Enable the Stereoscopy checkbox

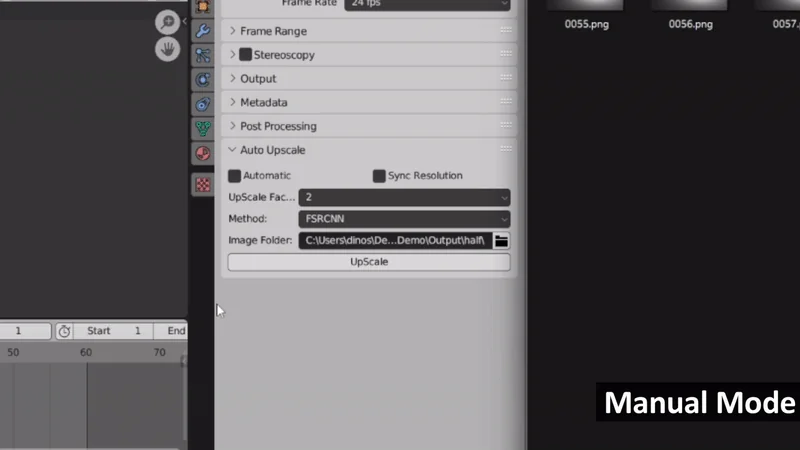(x=245, y=55)
